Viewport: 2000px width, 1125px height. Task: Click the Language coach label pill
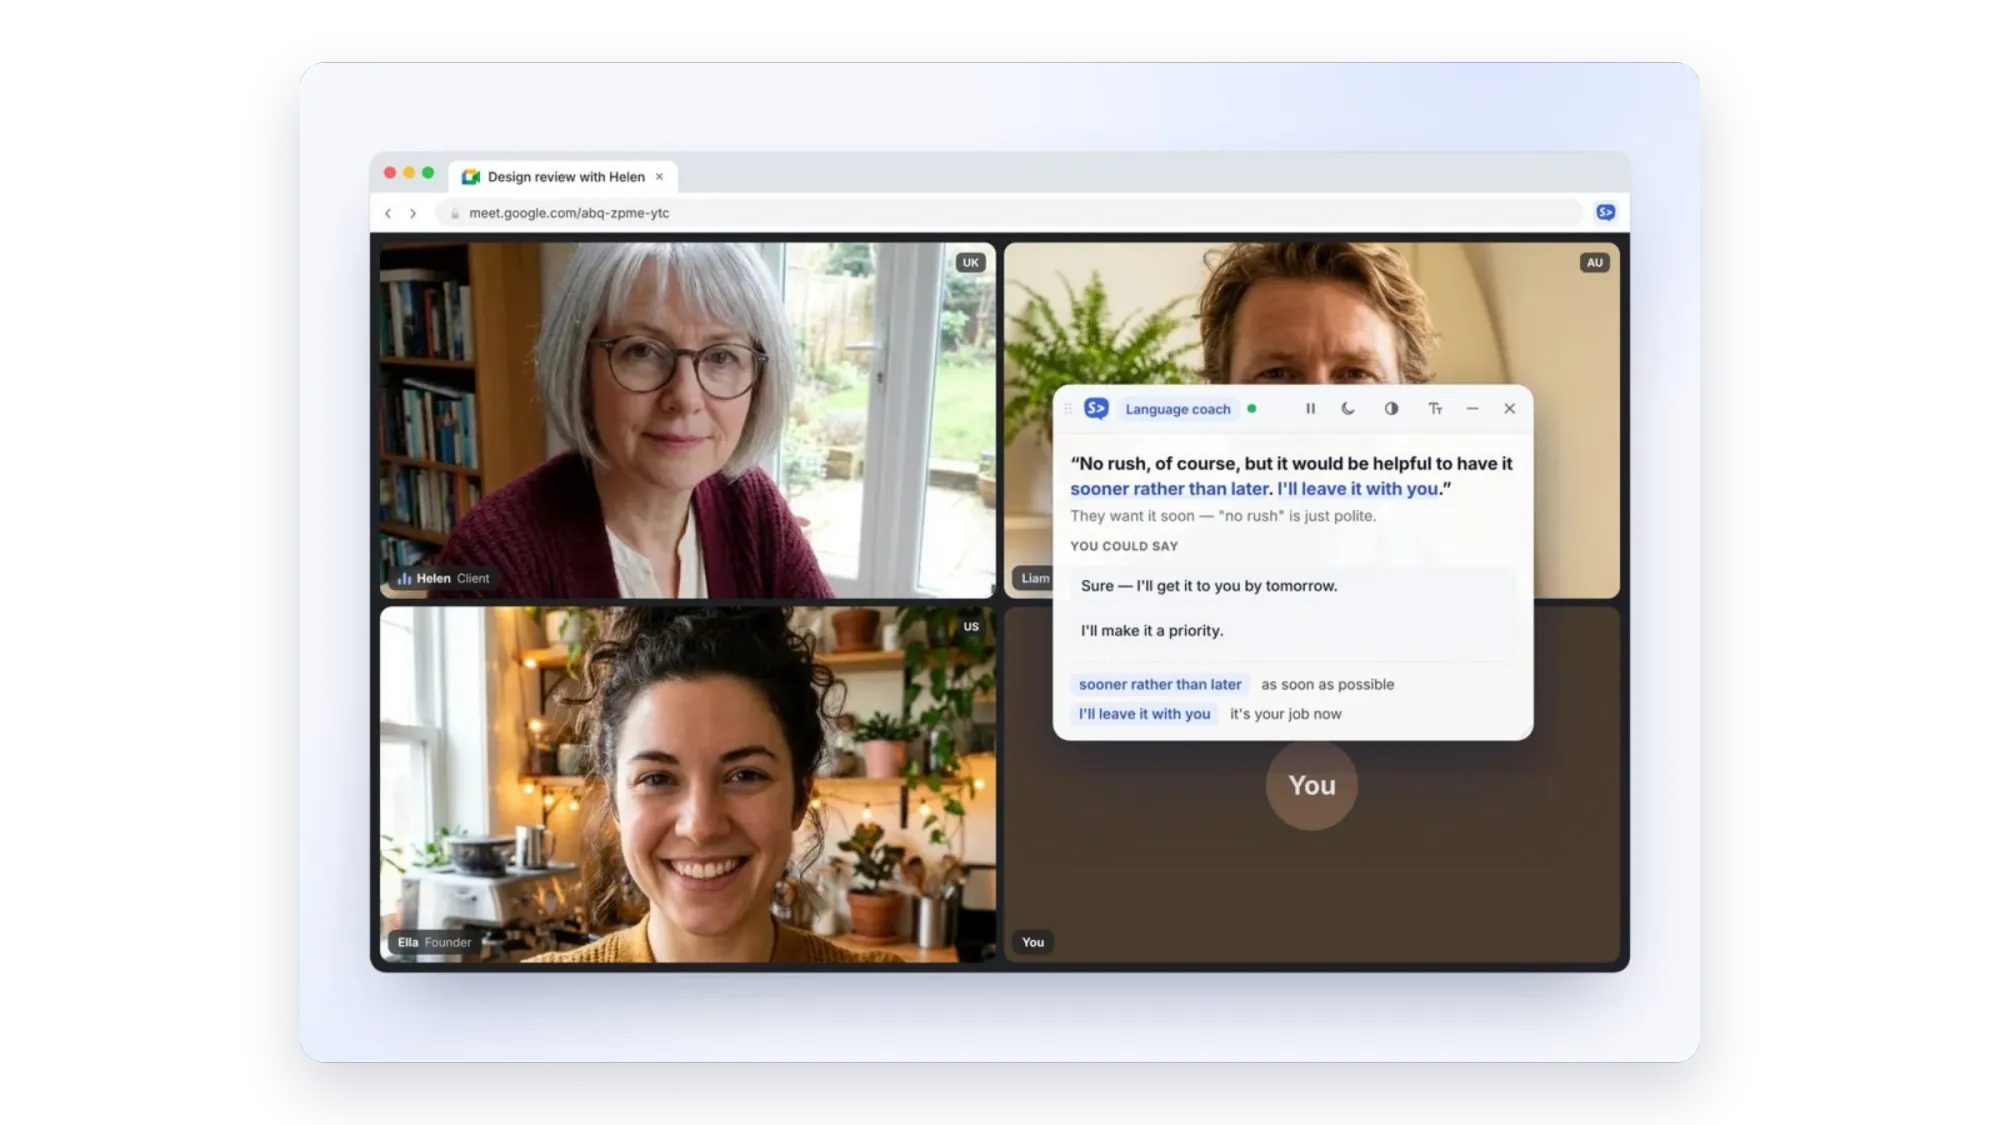click(x=1178, y=409)
